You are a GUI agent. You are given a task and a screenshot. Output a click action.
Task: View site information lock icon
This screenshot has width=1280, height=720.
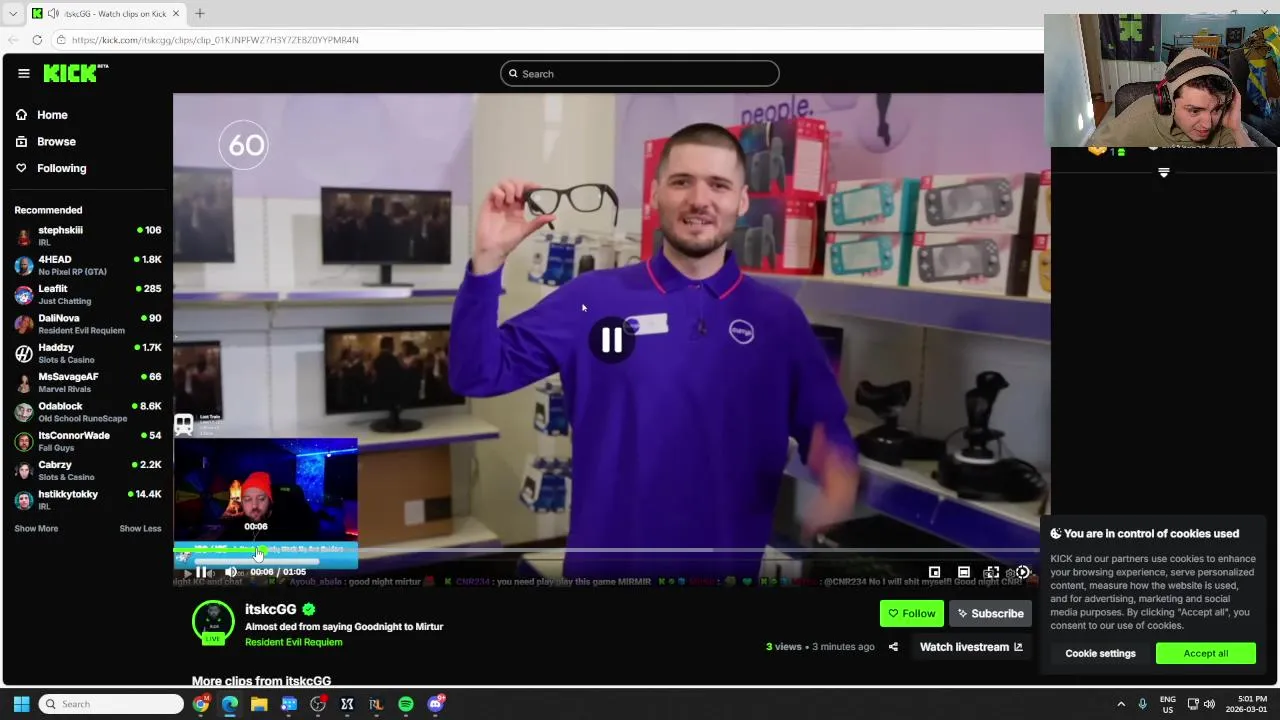click(x=61, y=40)
